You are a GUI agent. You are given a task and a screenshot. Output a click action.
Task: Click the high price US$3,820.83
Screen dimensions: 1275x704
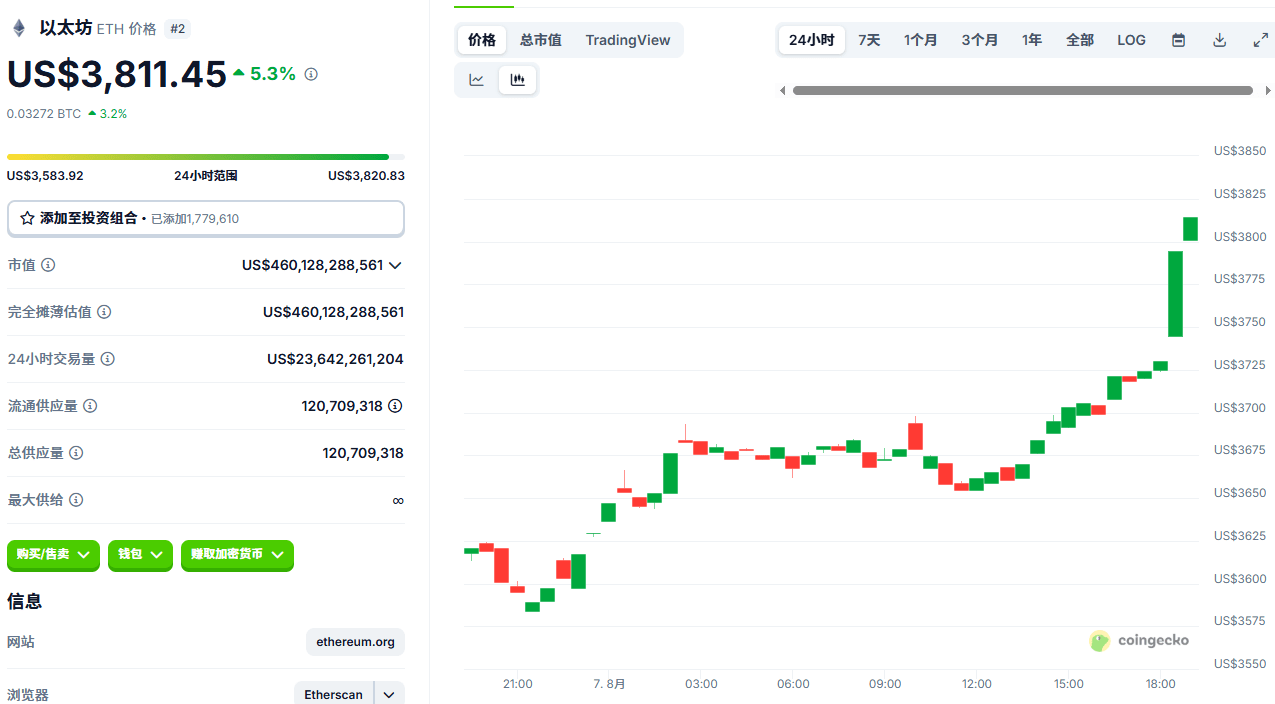366,176
